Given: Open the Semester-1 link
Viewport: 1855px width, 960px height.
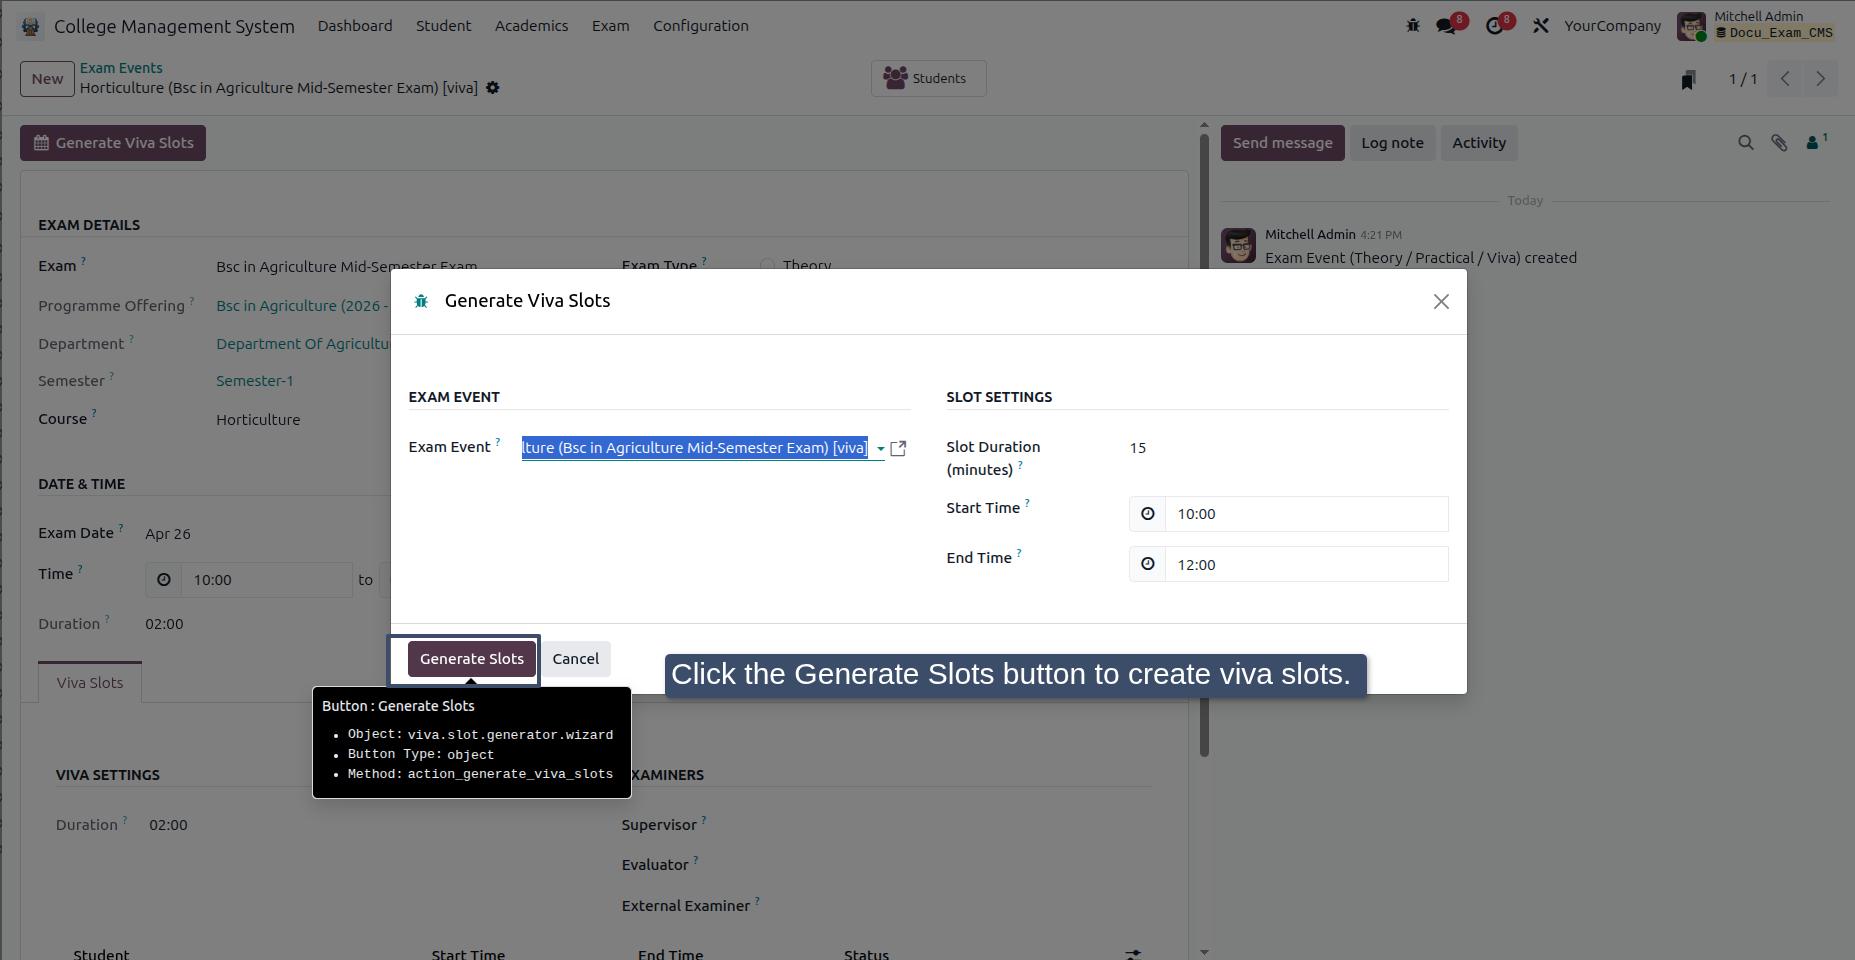Looking at the screenshot, I should tap(255, 381).
